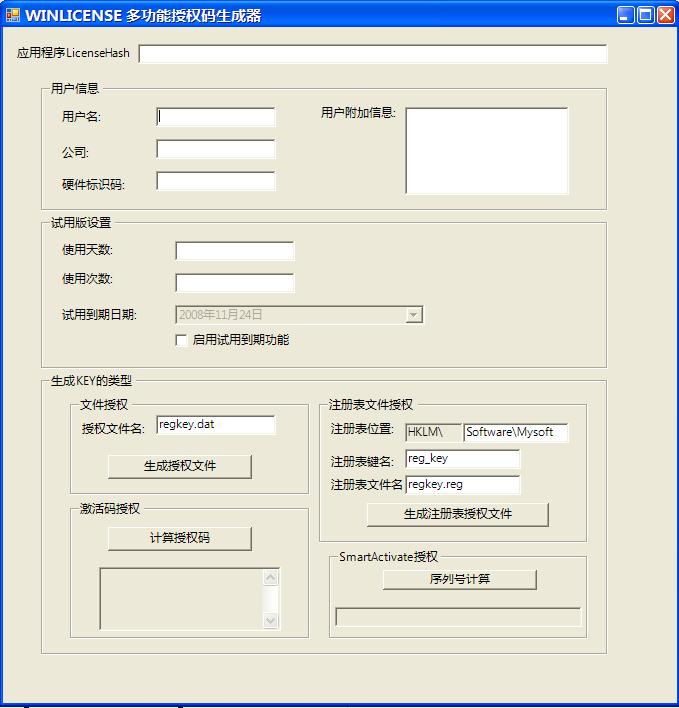
Task: Click the scroll down arrow in 激活码授权 box
Action: (x=270, y=620)
